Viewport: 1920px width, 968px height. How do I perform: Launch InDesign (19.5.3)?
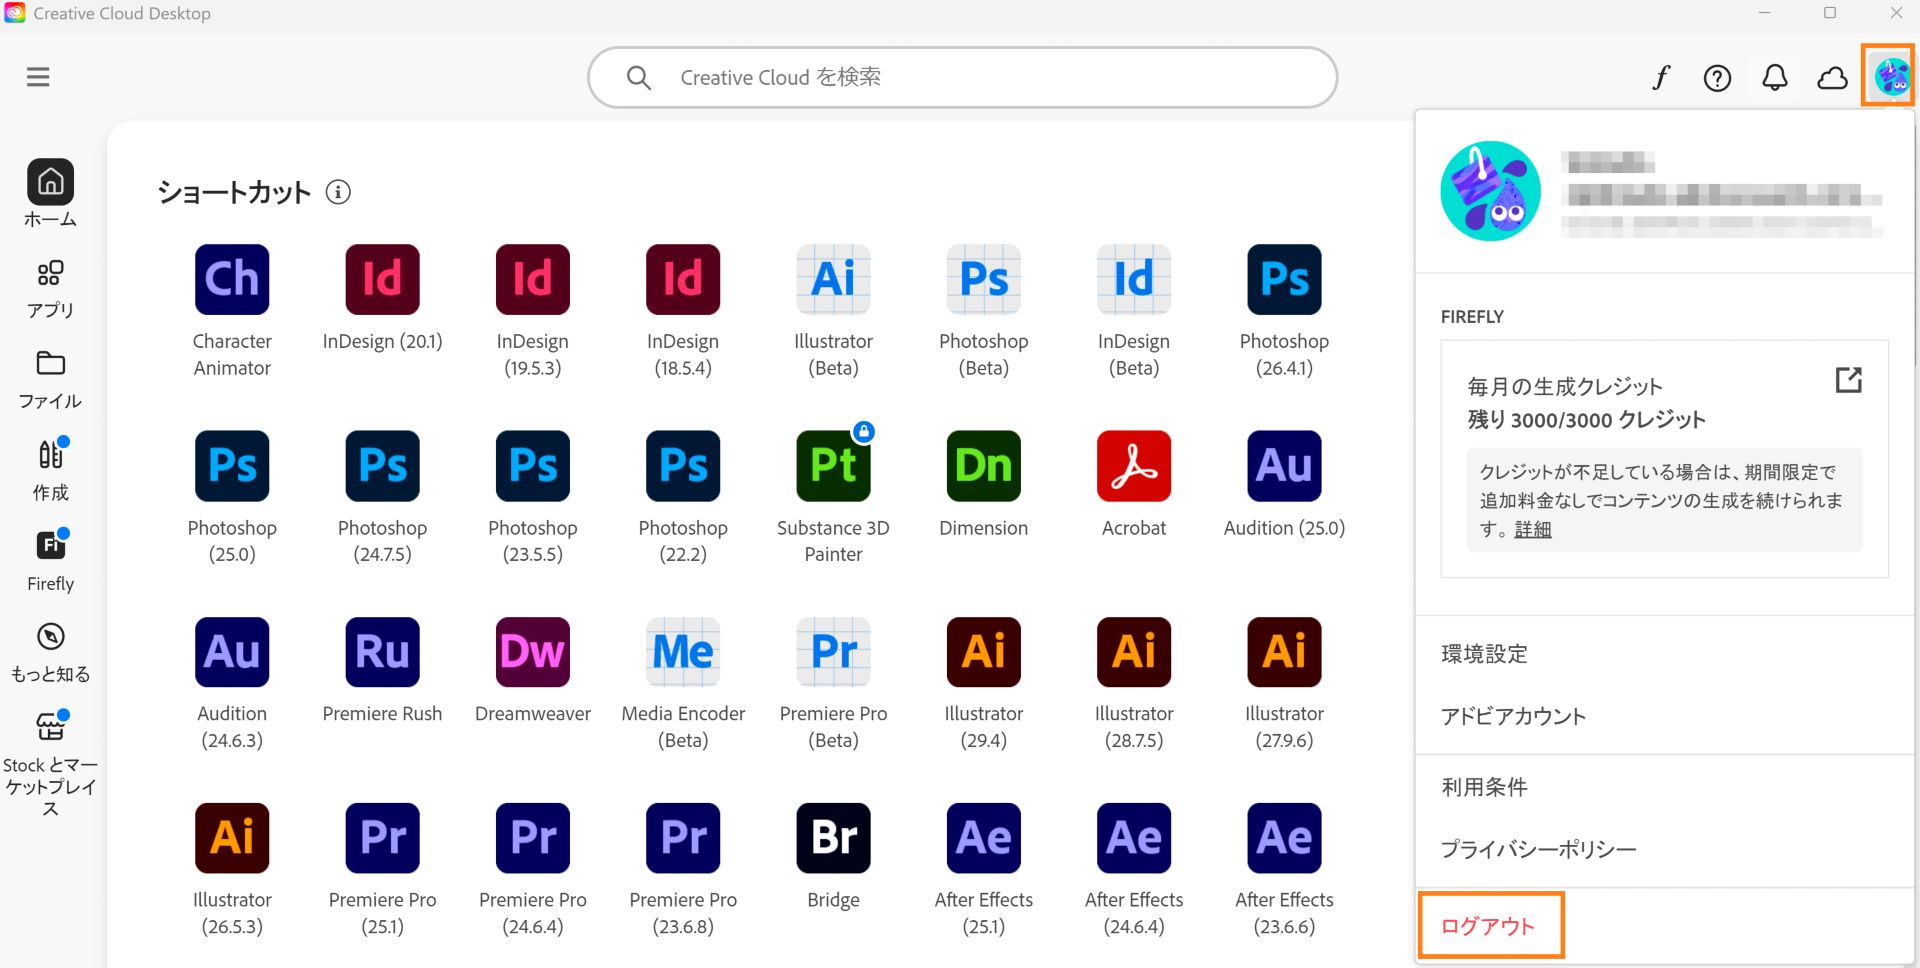pos(533,280)
